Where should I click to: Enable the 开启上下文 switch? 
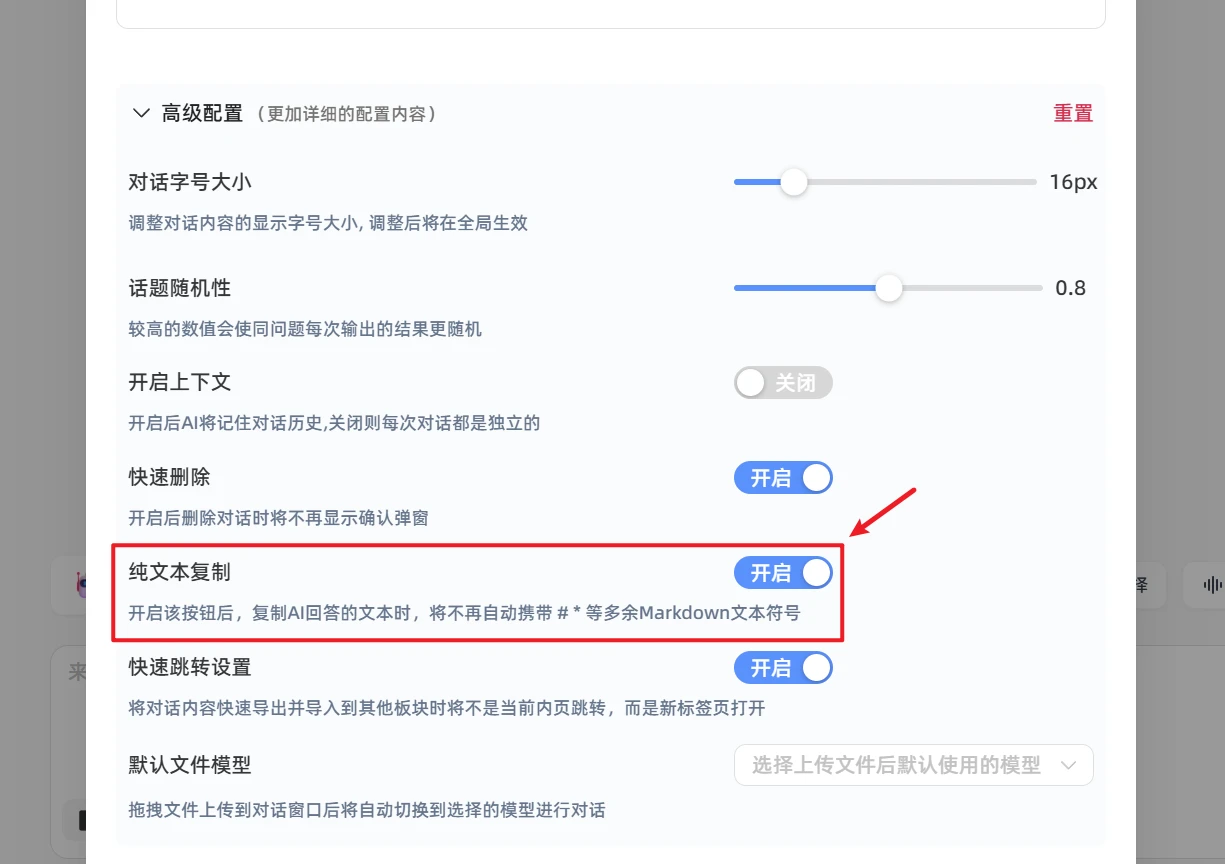pos(783,383)
